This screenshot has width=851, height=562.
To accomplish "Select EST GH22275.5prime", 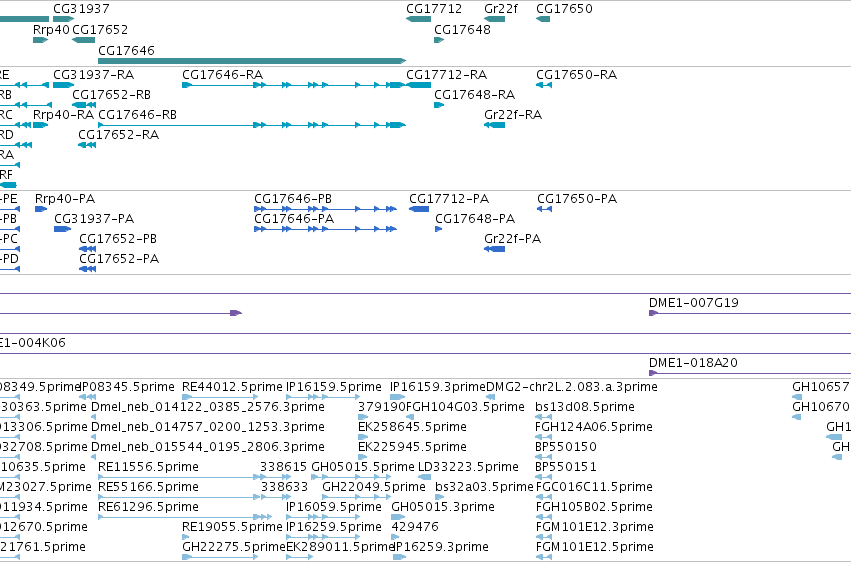I will tap(219, 557).
